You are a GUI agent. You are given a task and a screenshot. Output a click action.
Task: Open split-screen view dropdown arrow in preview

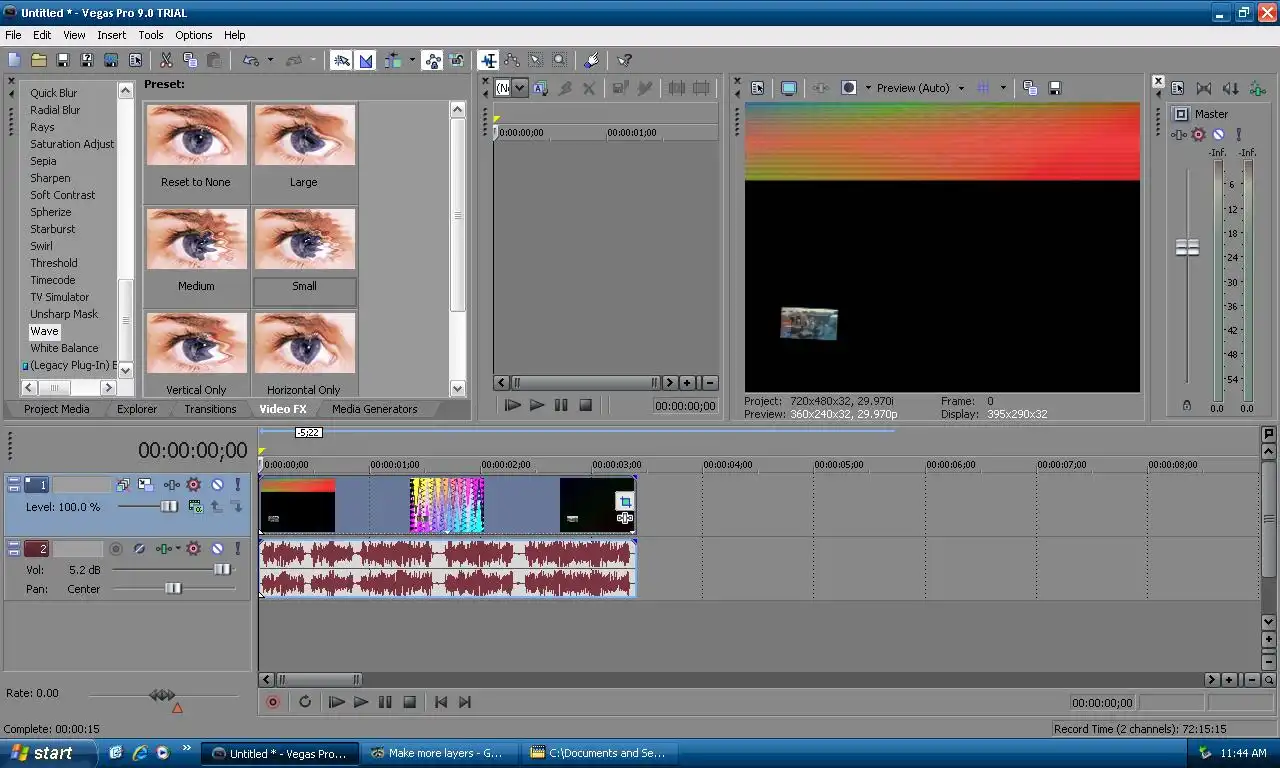pos(867,88)
